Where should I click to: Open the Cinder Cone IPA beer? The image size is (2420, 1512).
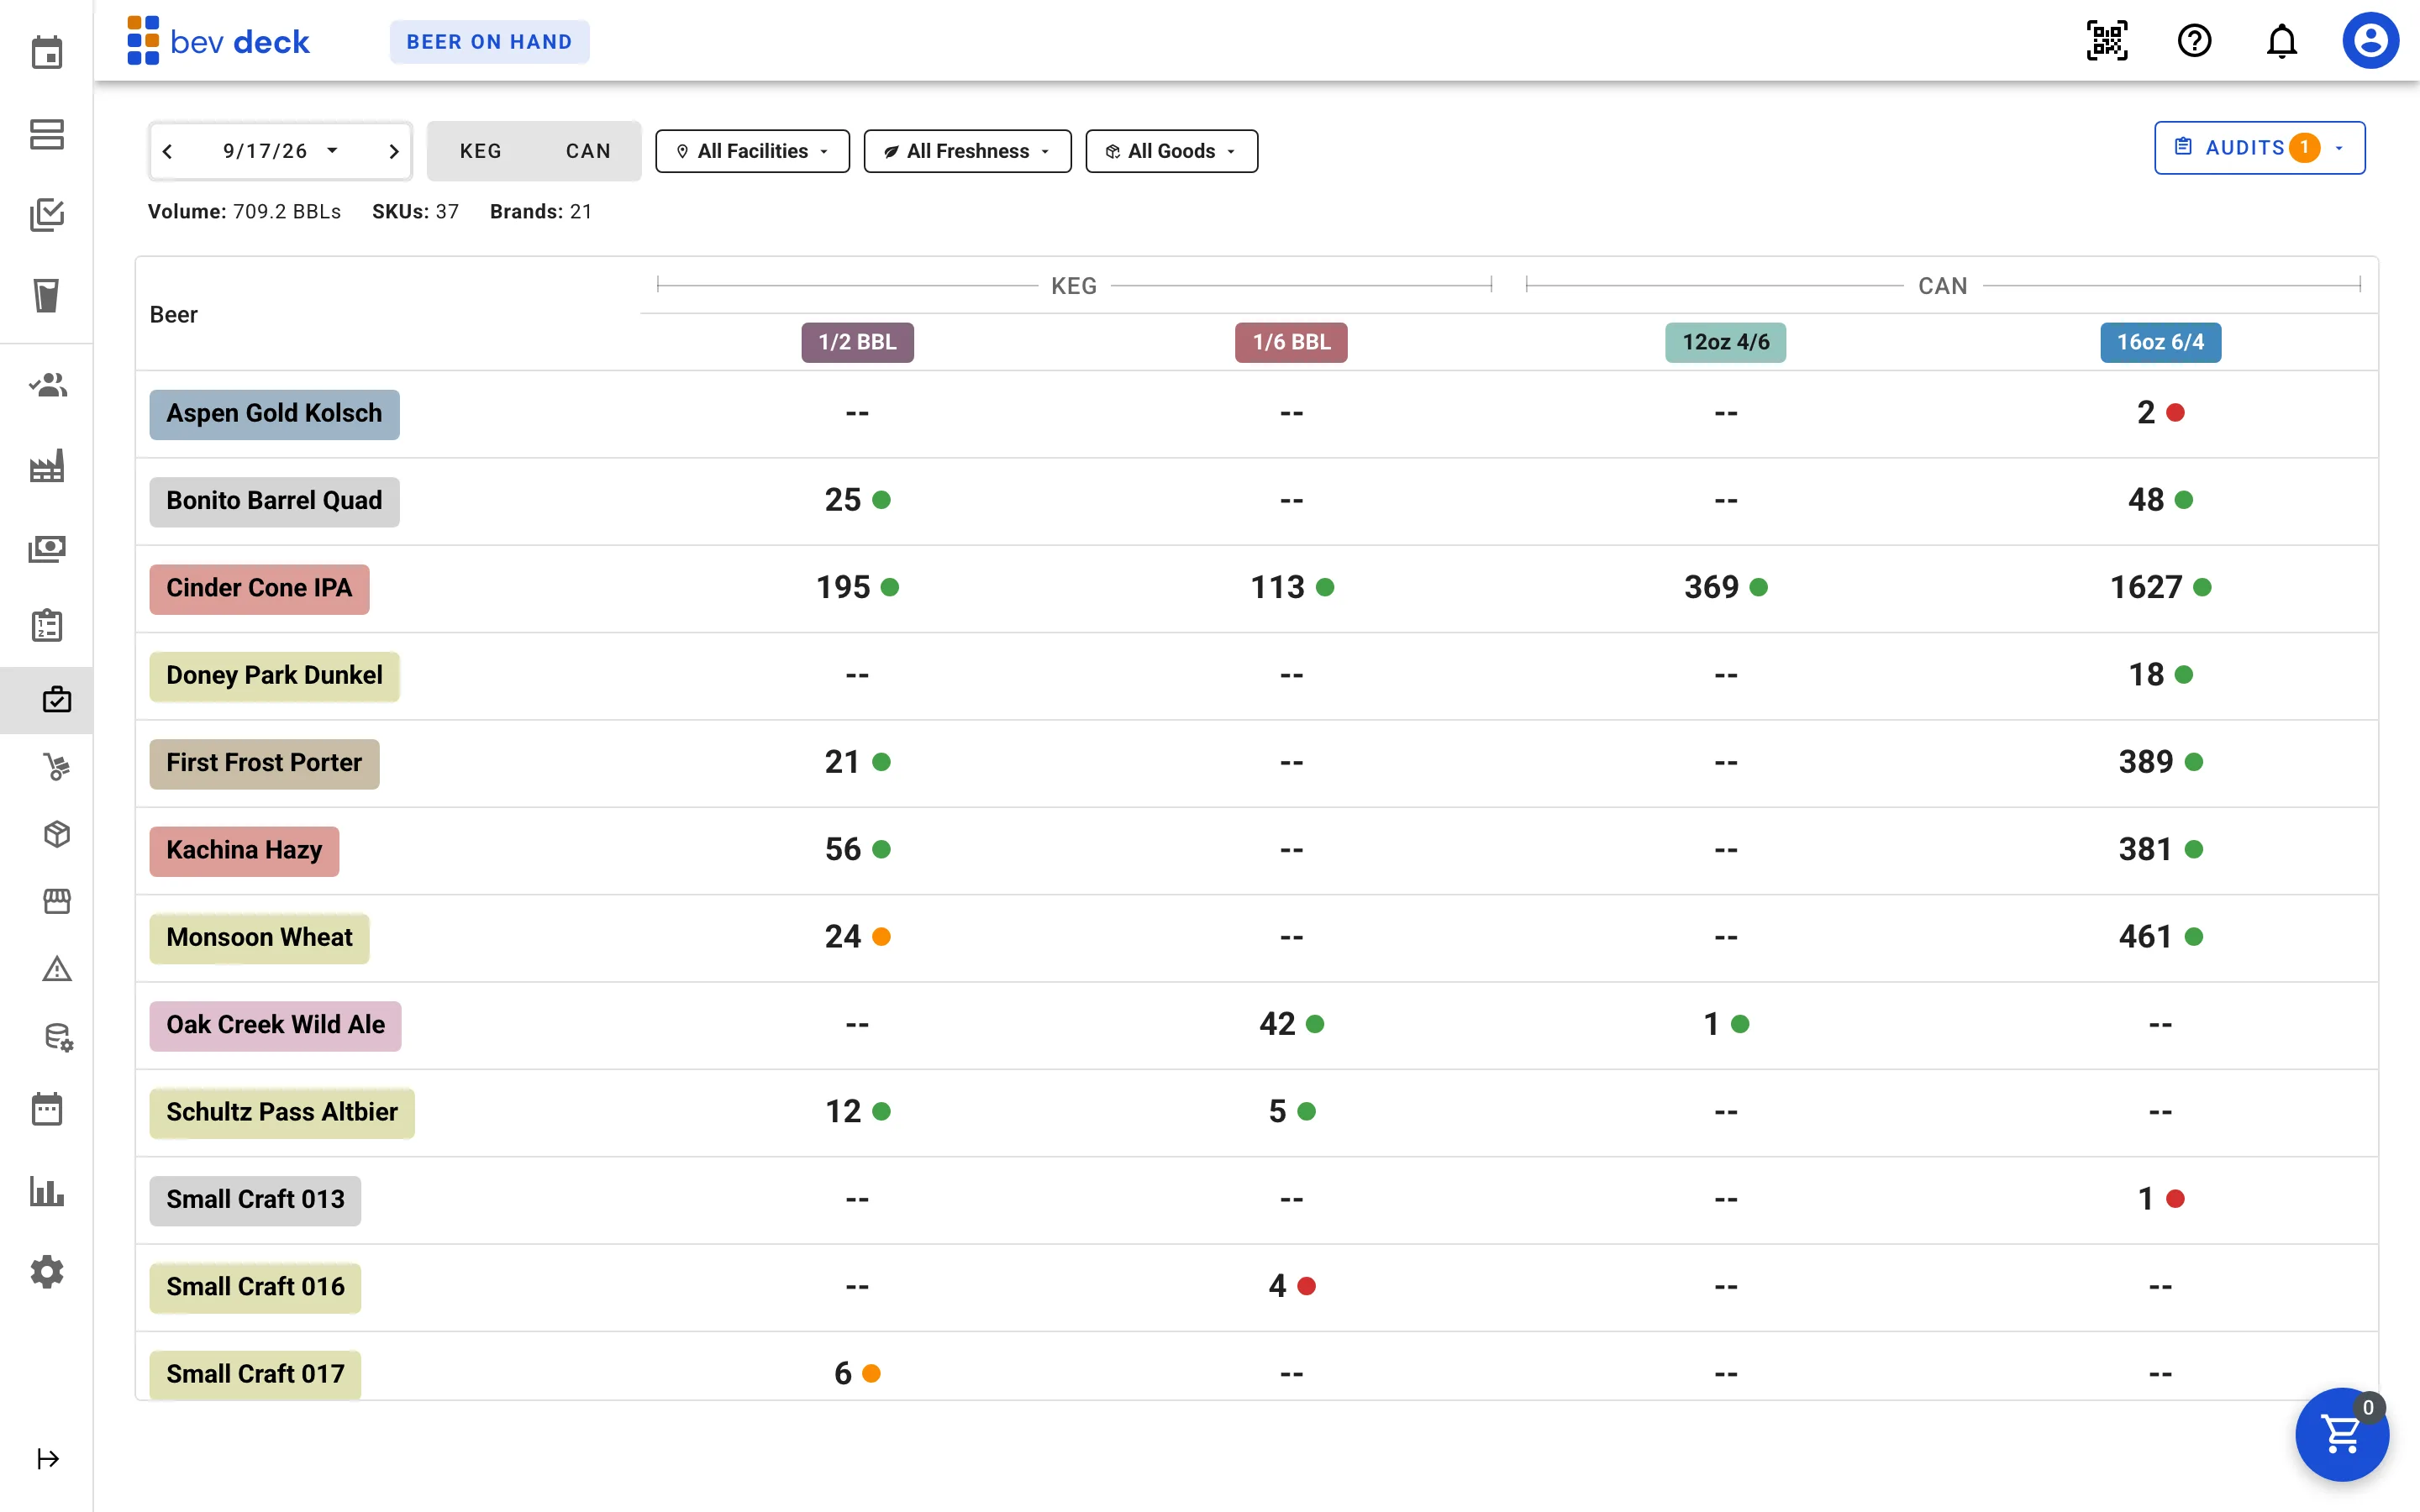pos(260,588)
